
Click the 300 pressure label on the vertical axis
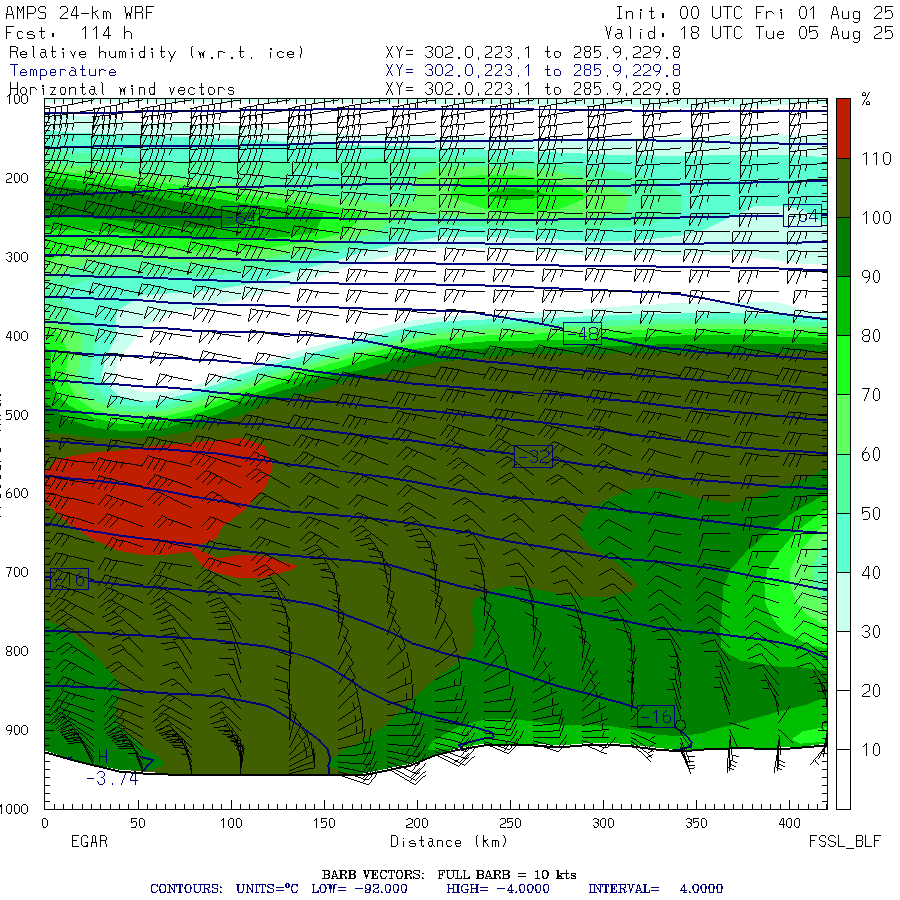(17, 257)
